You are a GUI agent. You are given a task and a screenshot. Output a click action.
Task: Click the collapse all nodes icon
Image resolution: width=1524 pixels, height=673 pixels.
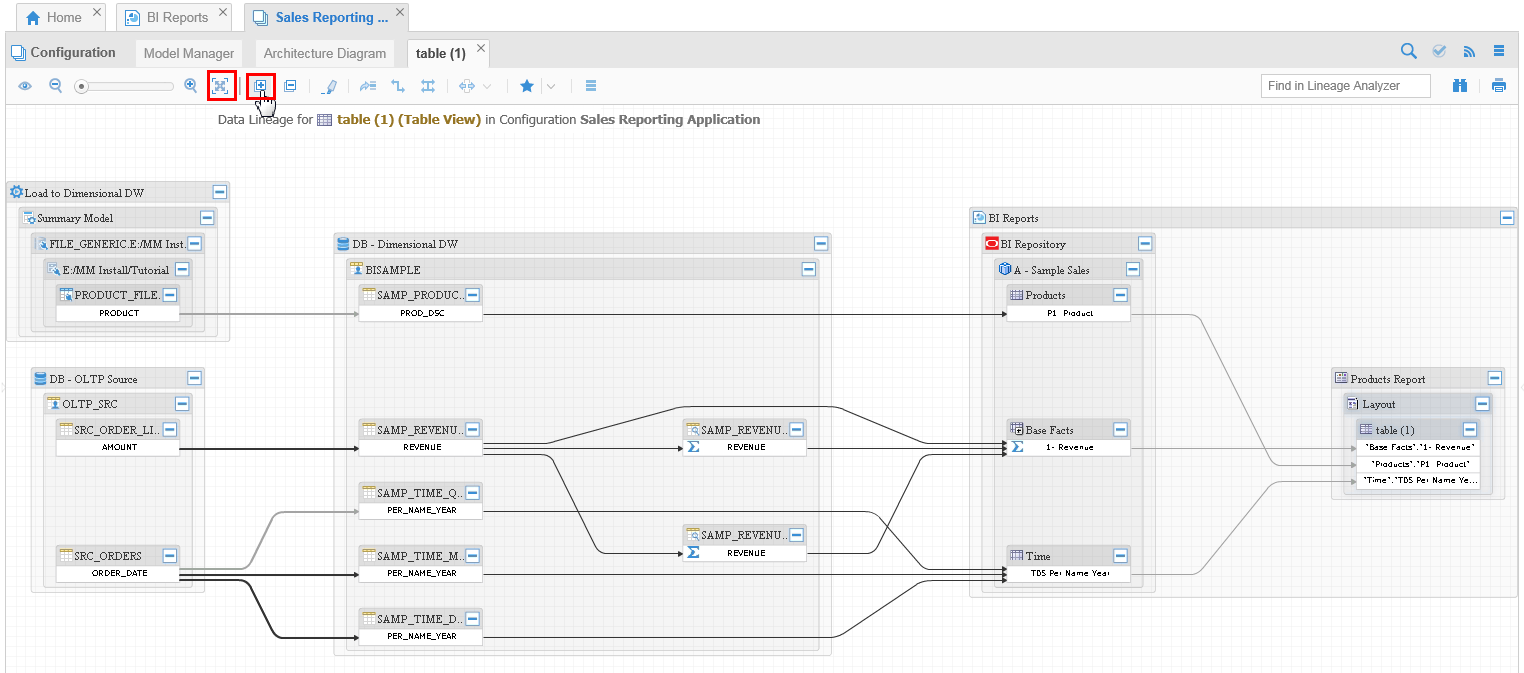click(x=290, y=86)
